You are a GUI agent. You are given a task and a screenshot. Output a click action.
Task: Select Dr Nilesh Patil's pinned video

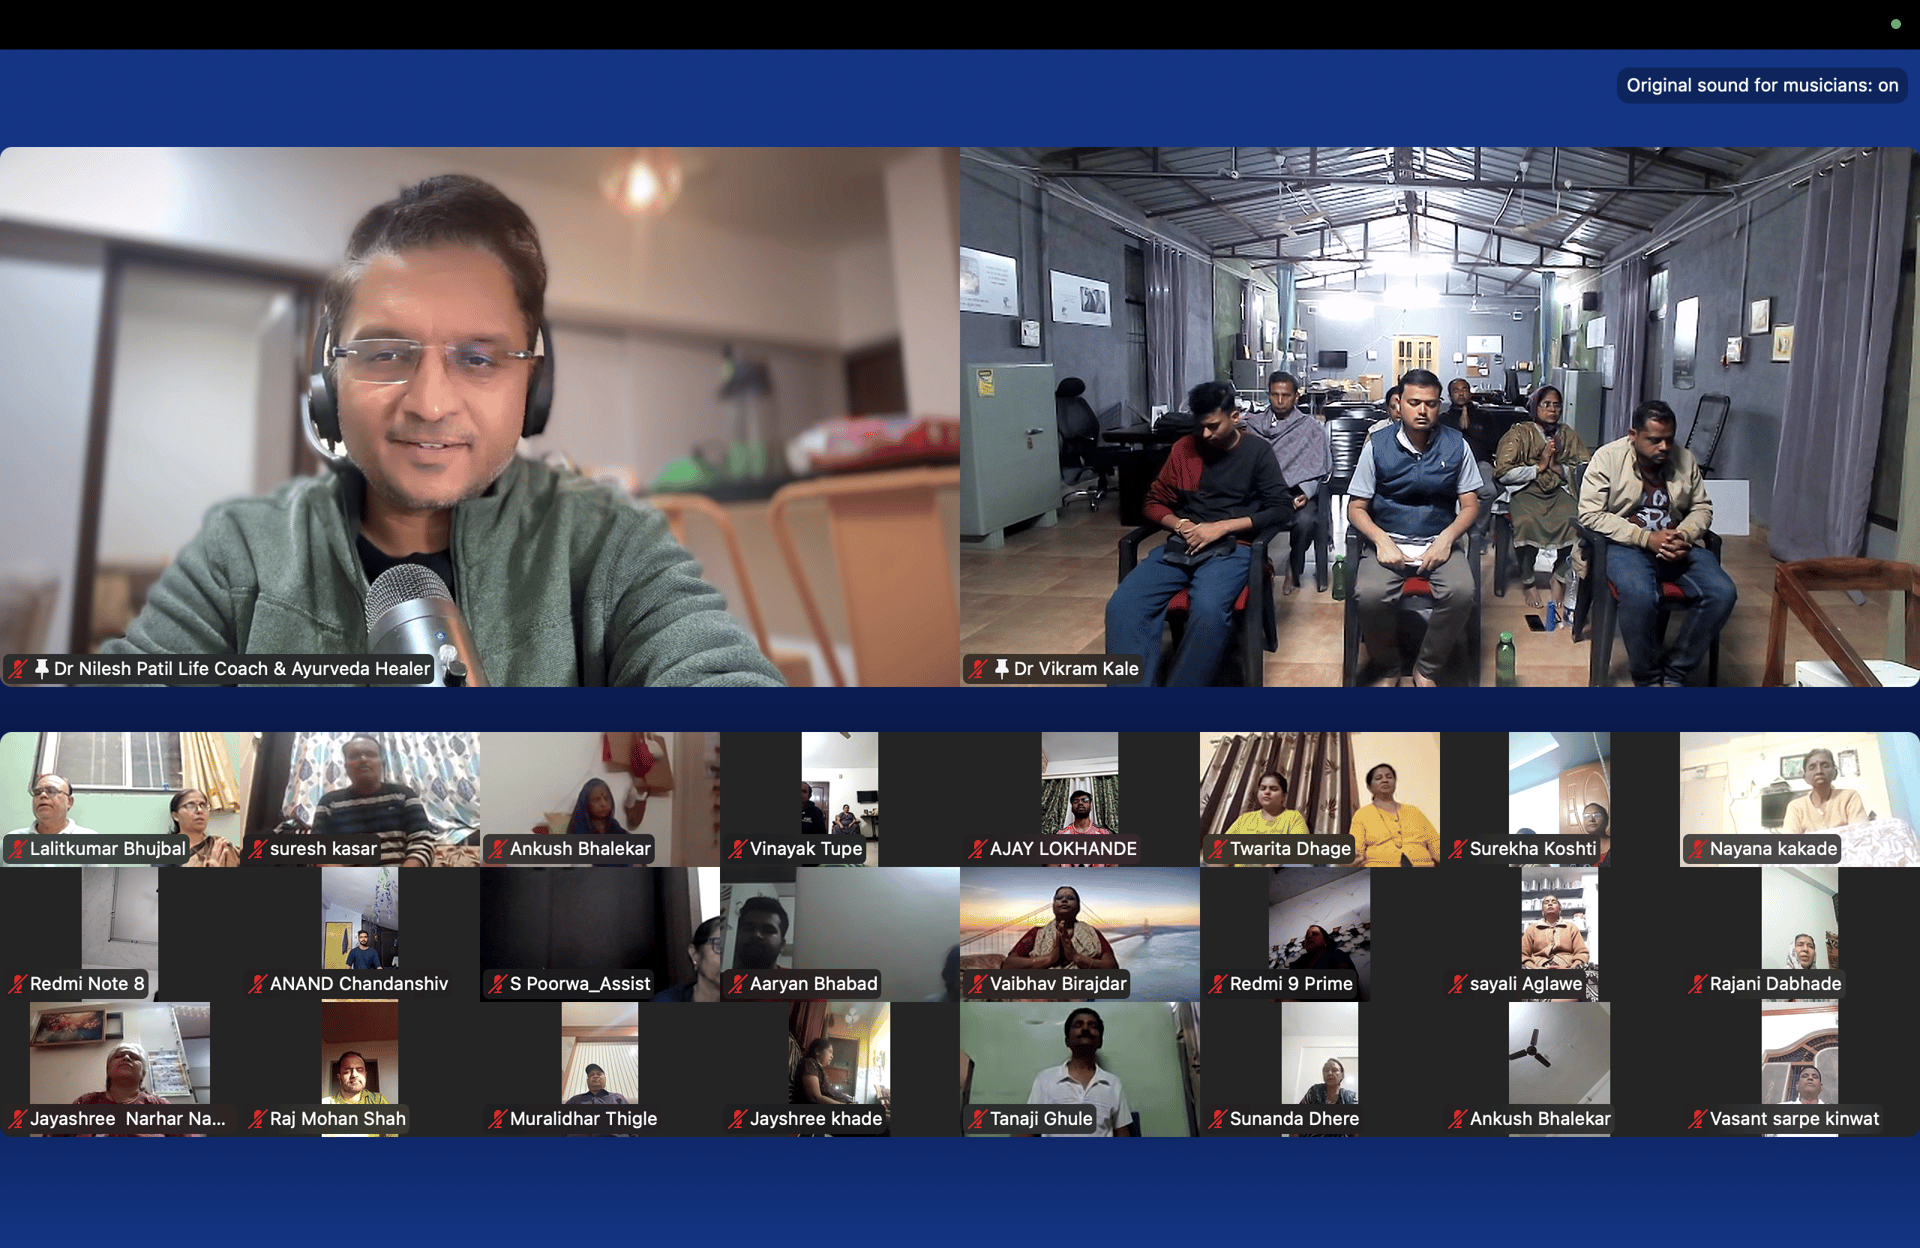tap(480, 400)
